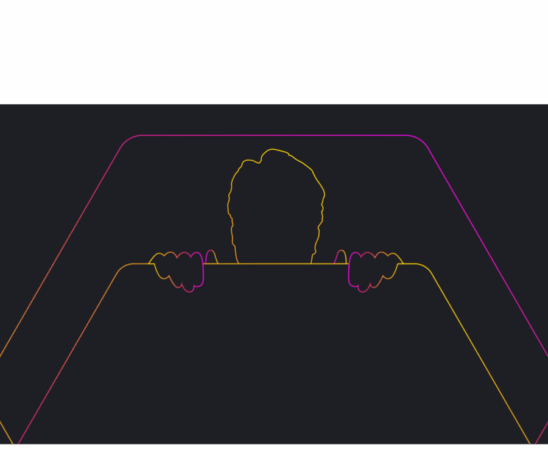Click the blank white area above illustration
The width and height of the screenshot is (548, 450).
[274, 52]
